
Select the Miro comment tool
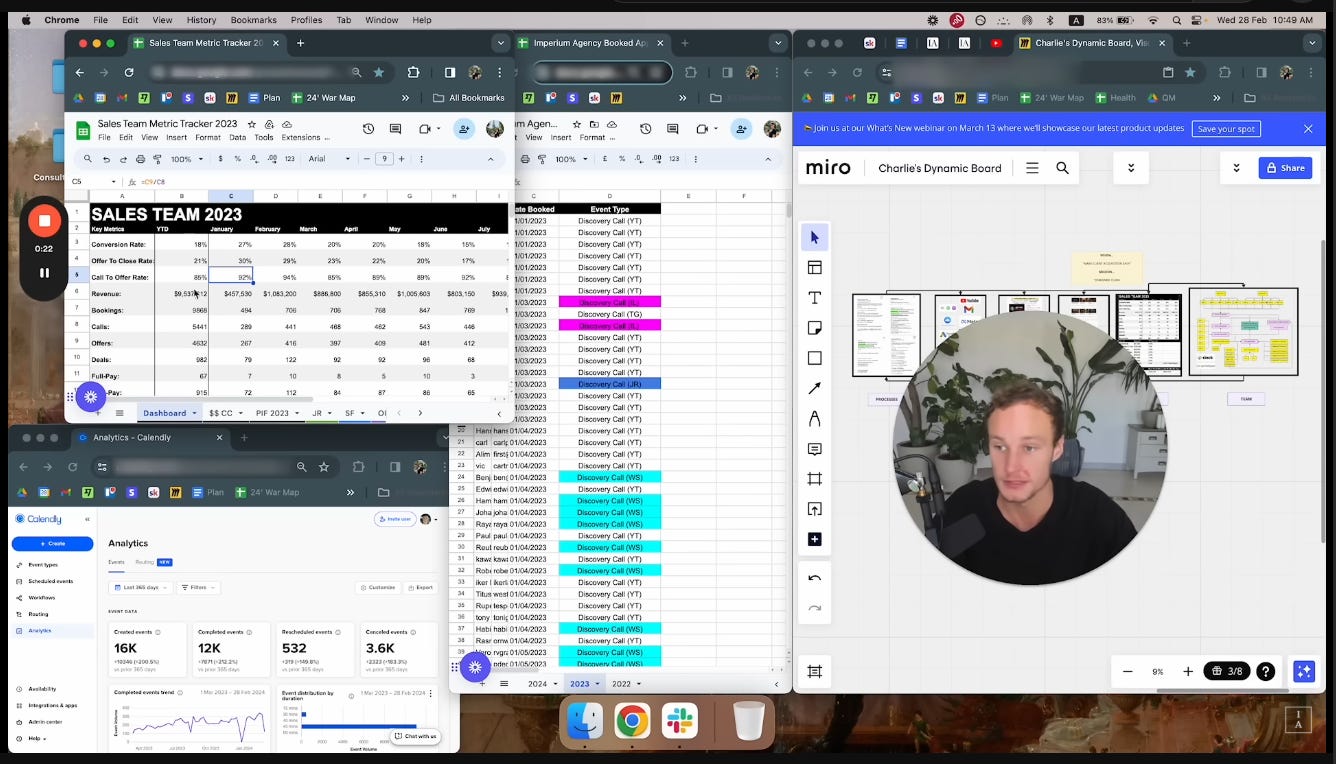point(814,449)
